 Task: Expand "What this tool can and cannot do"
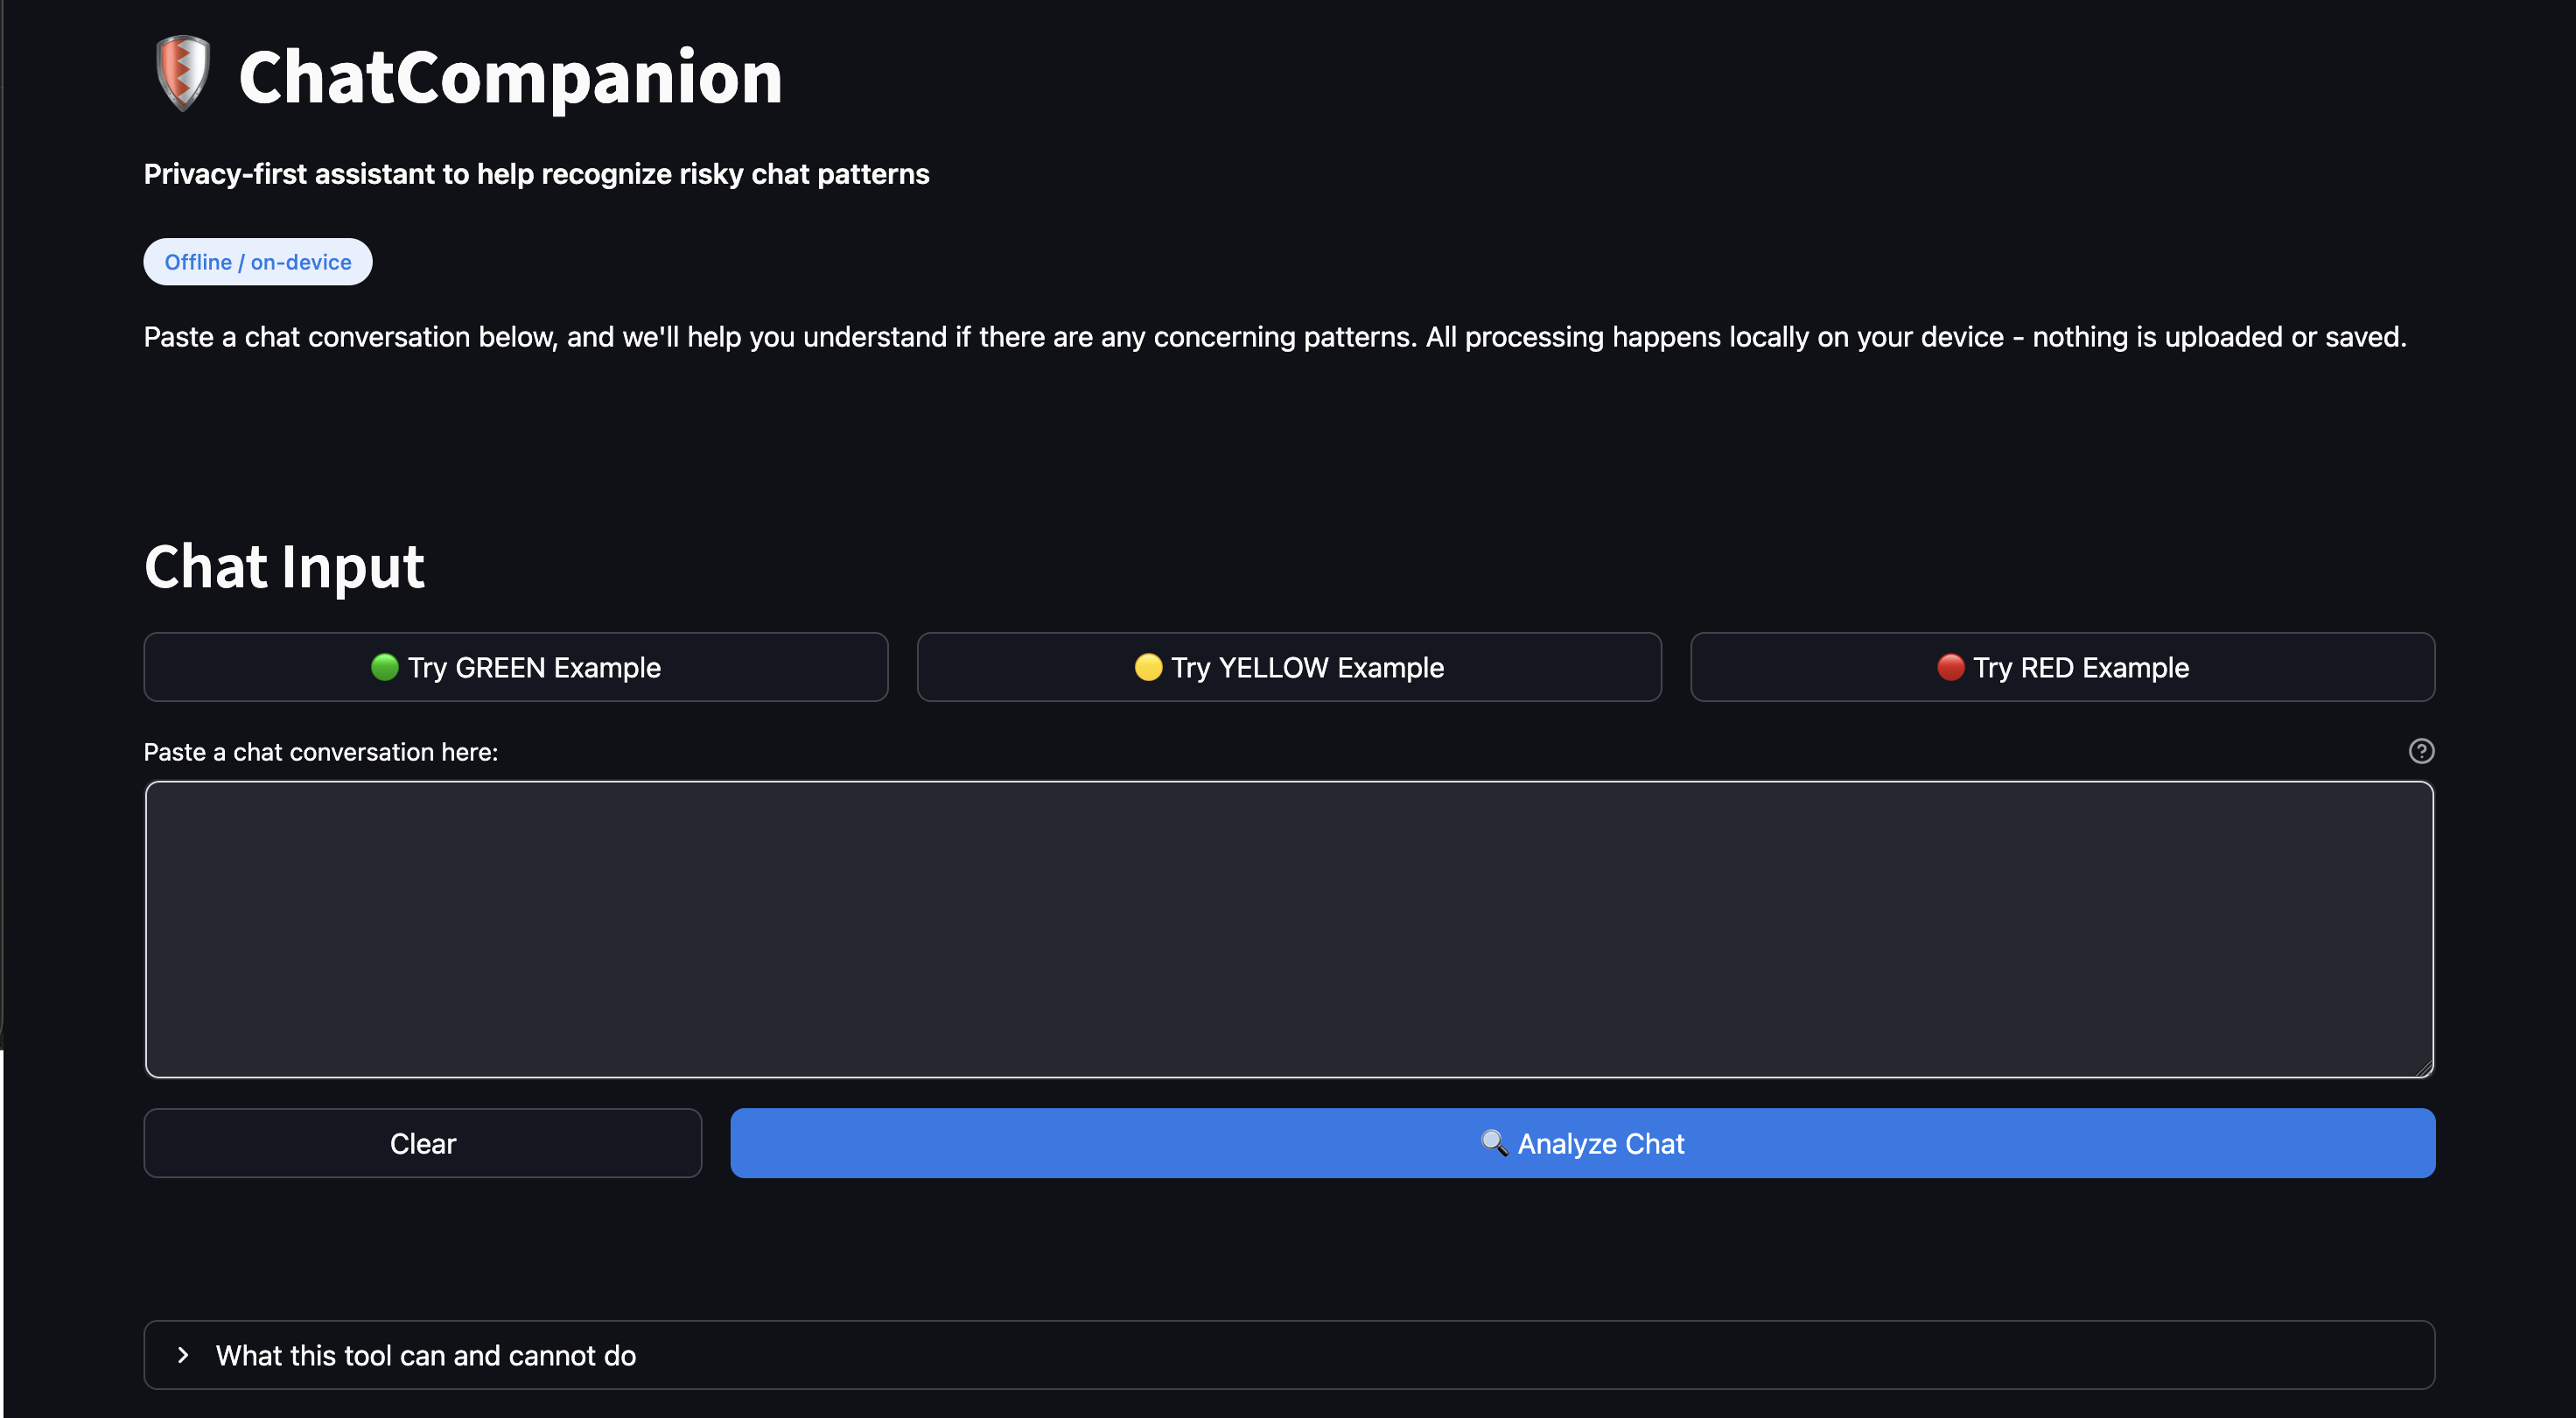tap(424, 1355)
